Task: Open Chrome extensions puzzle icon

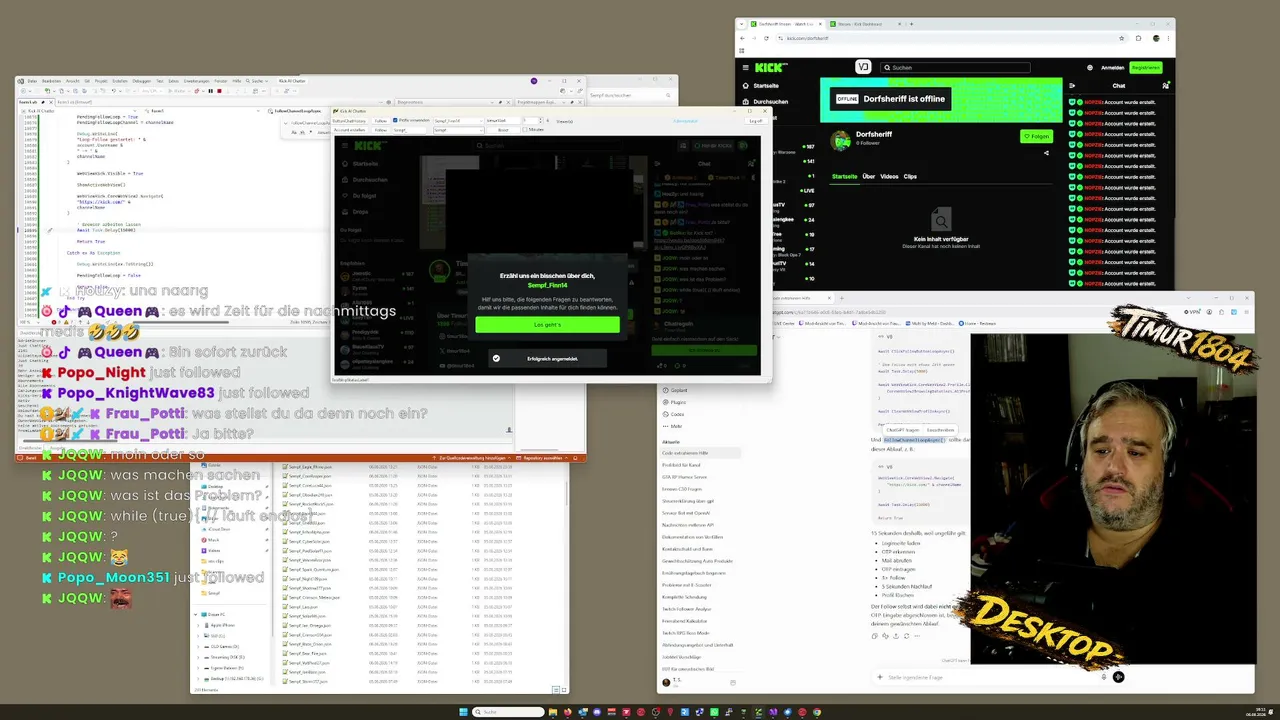Action: click(x=1138, y=38)
